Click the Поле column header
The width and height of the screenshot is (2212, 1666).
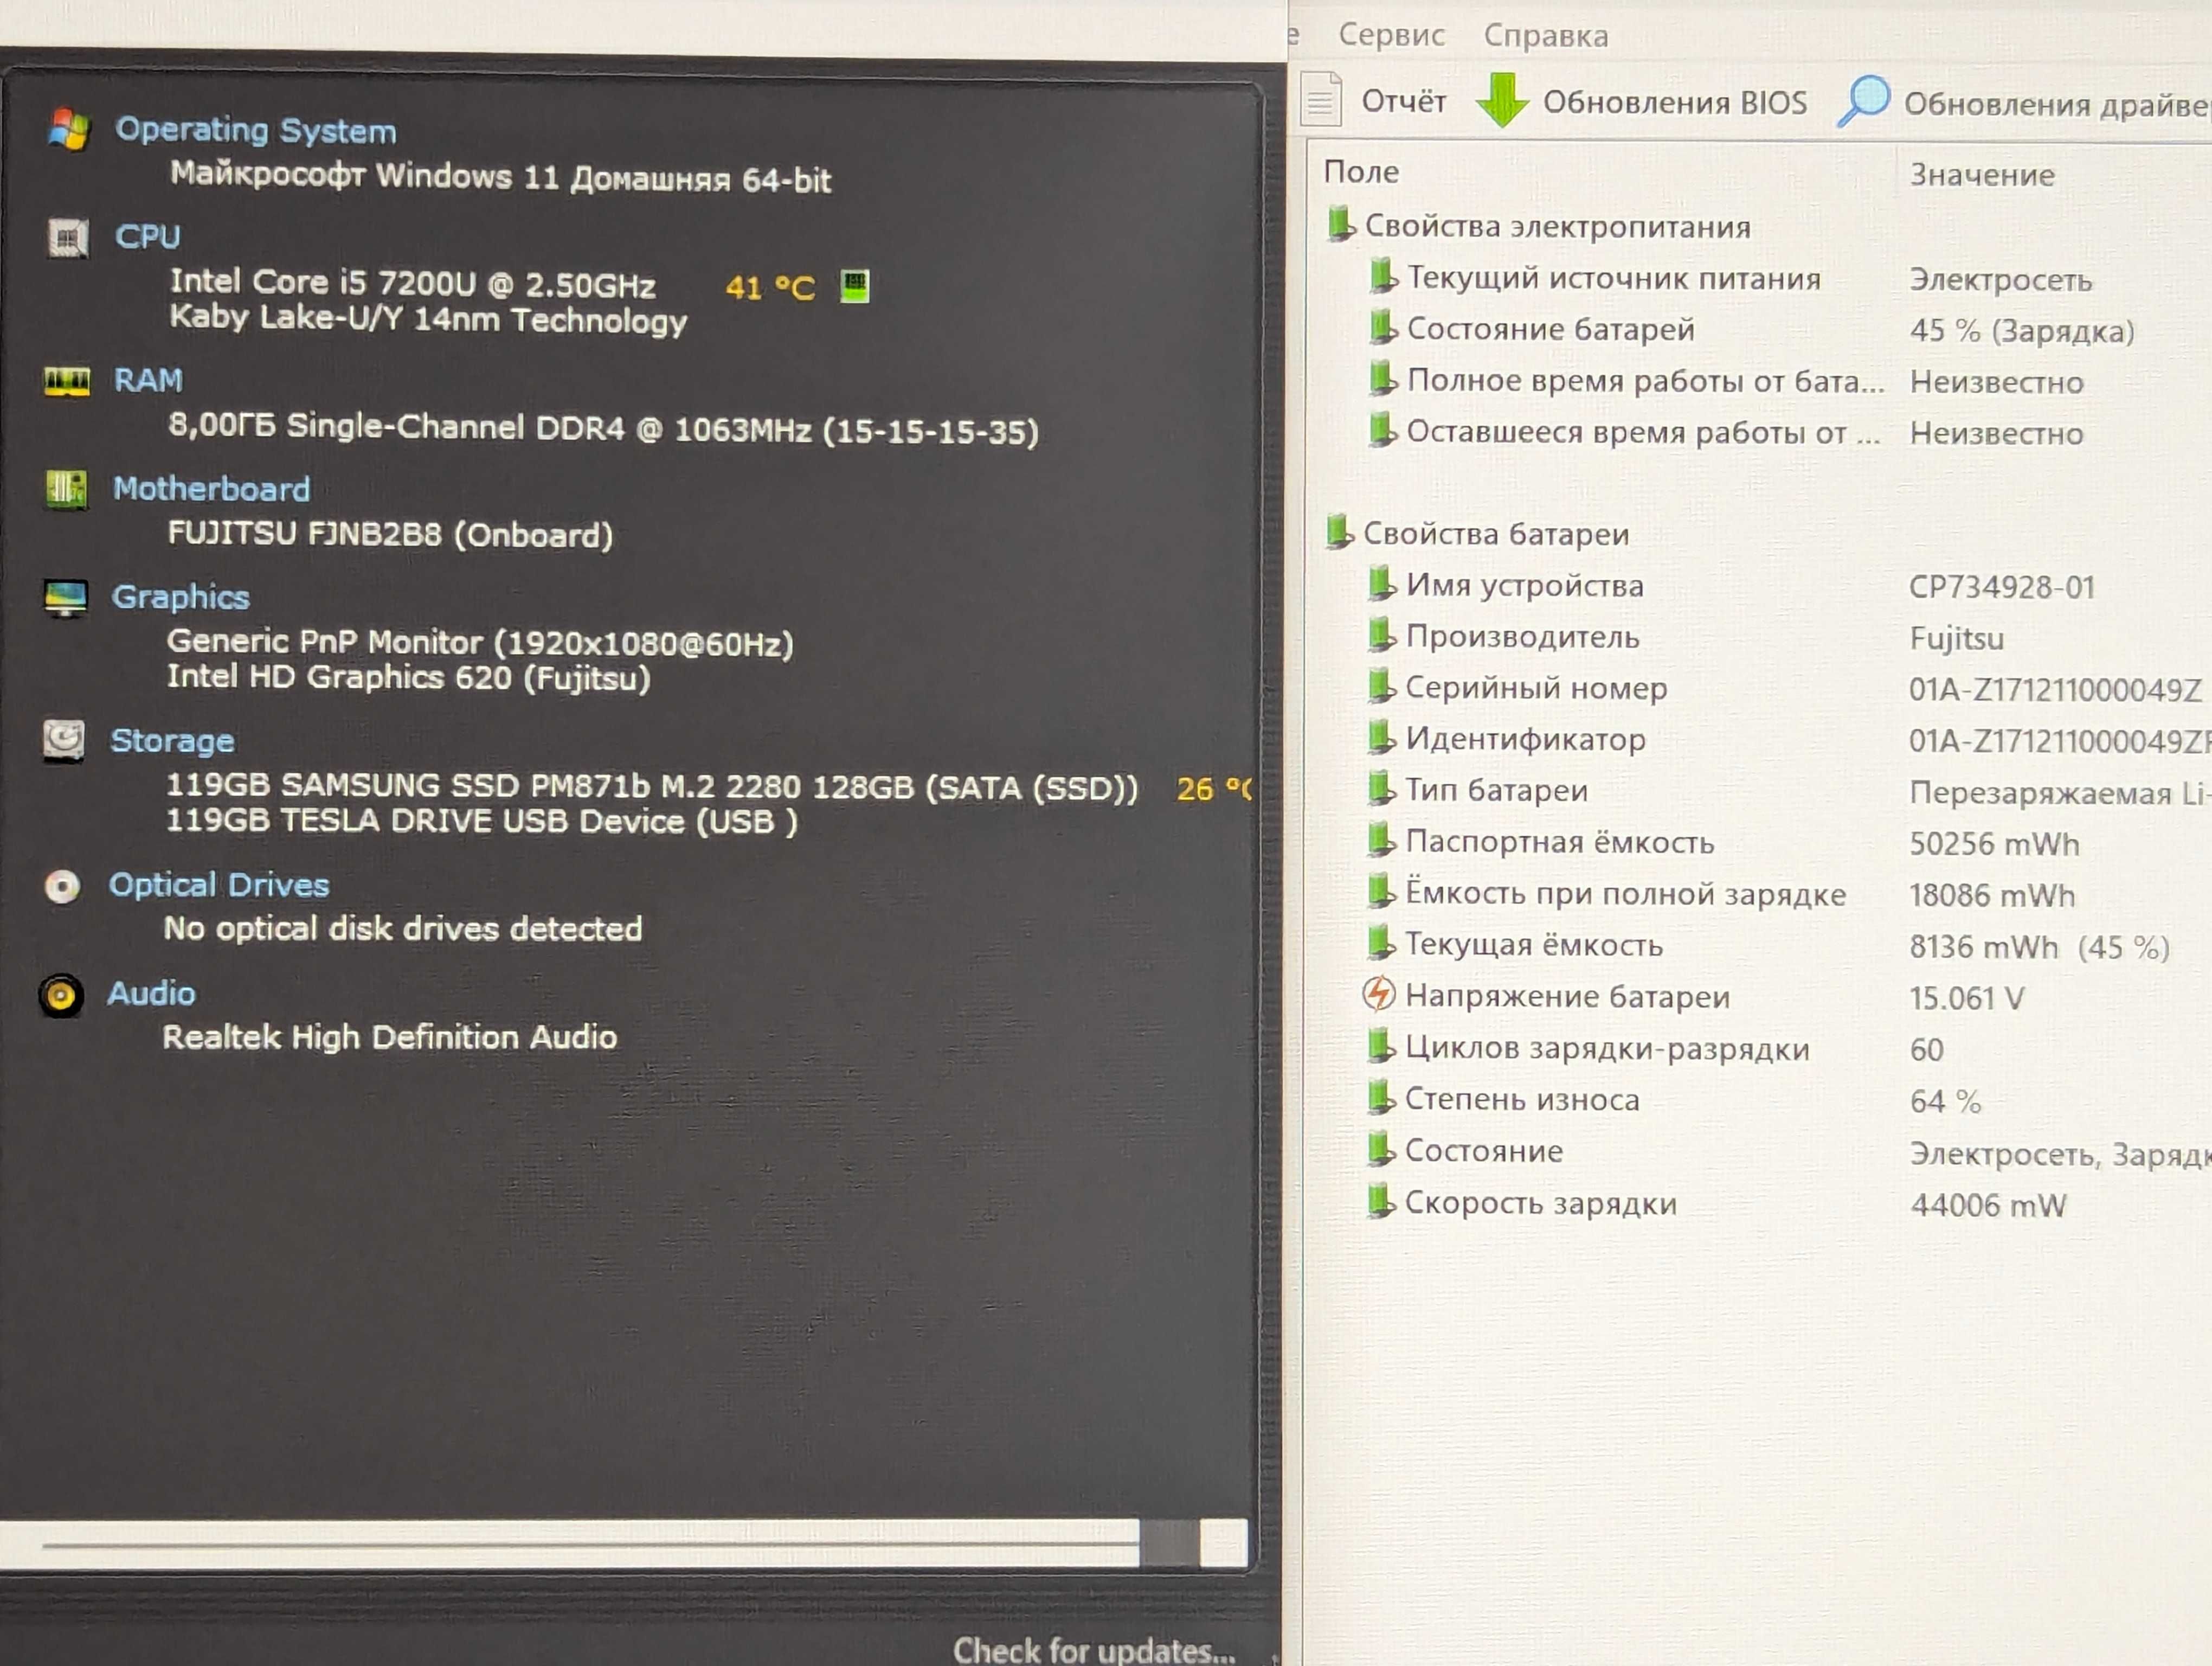(1361, 172)
